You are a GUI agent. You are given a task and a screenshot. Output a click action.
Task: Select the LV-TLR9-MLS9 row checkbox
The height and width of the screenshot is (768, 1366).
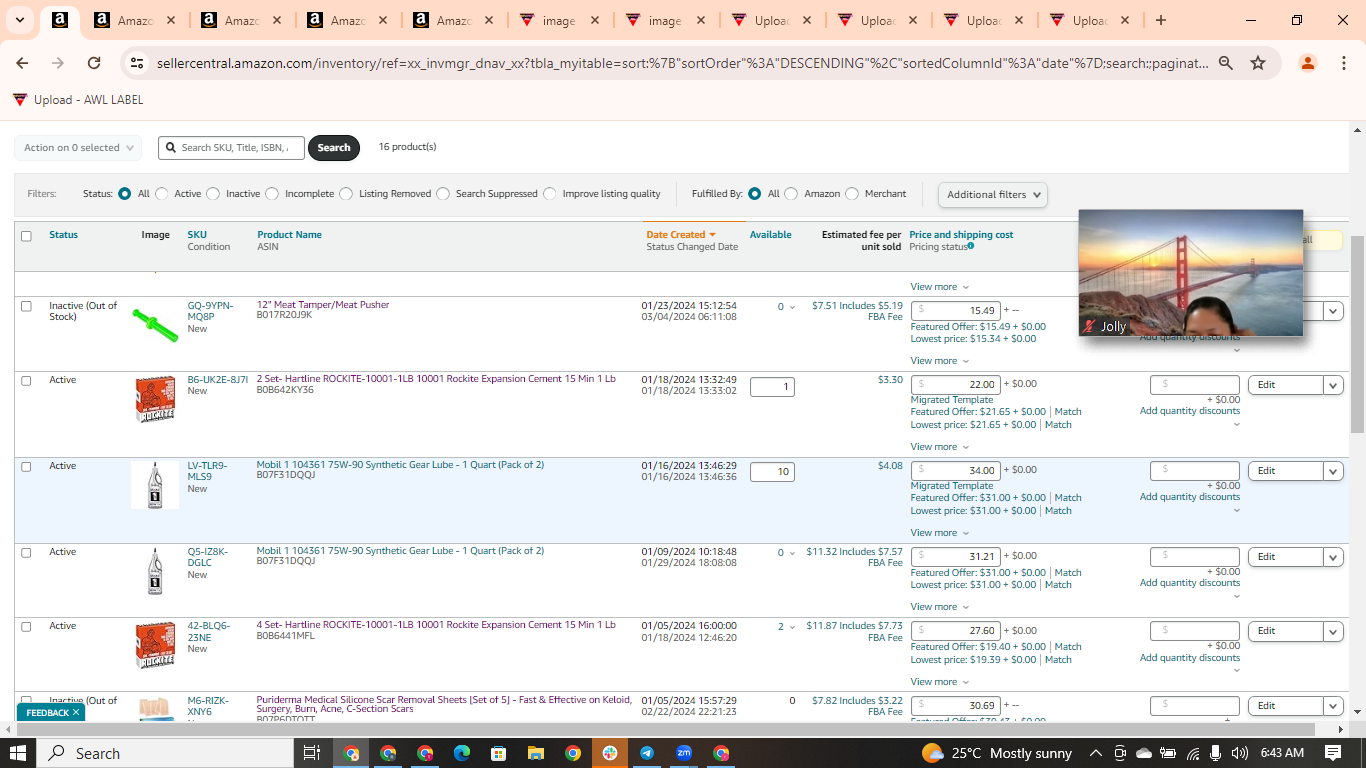coord(26,466)
